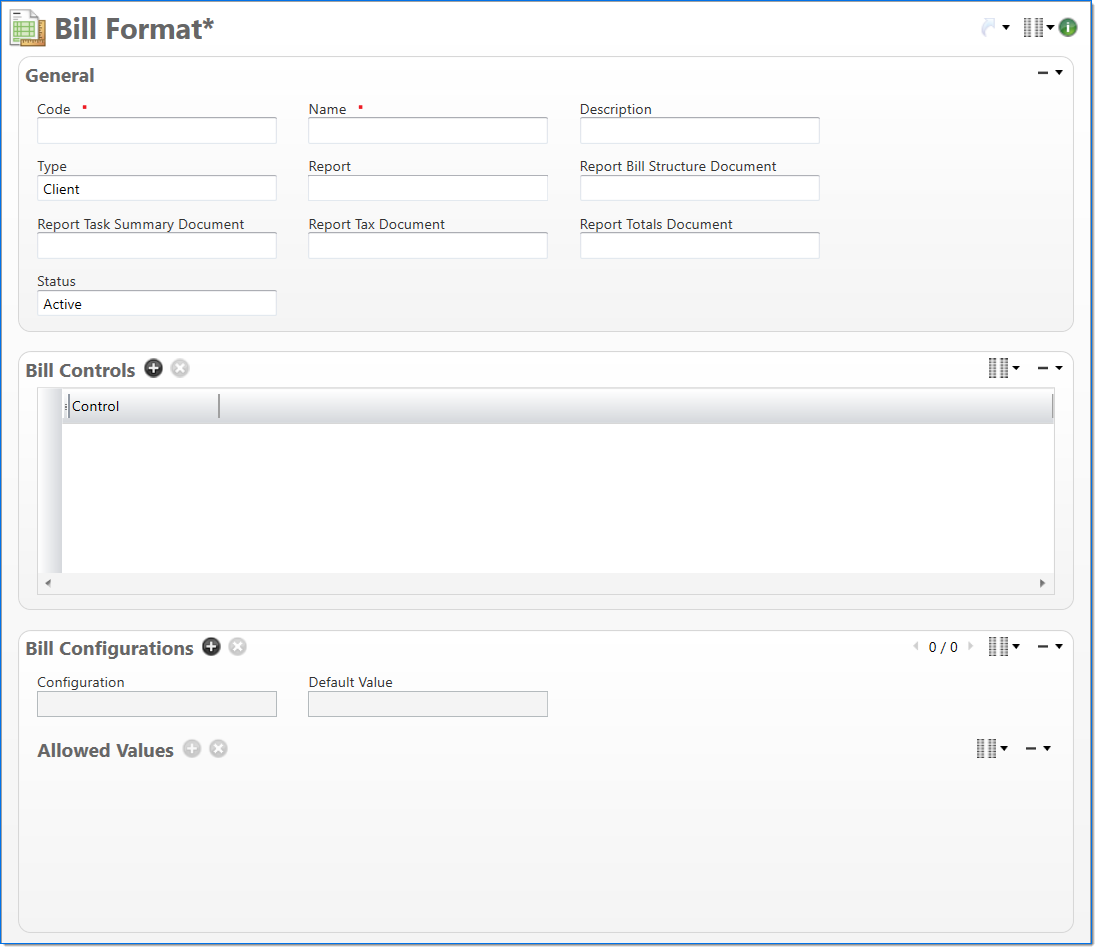Viewport: 1098px width, 950px height.
Task: Open Bill Controls column chooser dropdown
Action: (x=1003, y=368)
